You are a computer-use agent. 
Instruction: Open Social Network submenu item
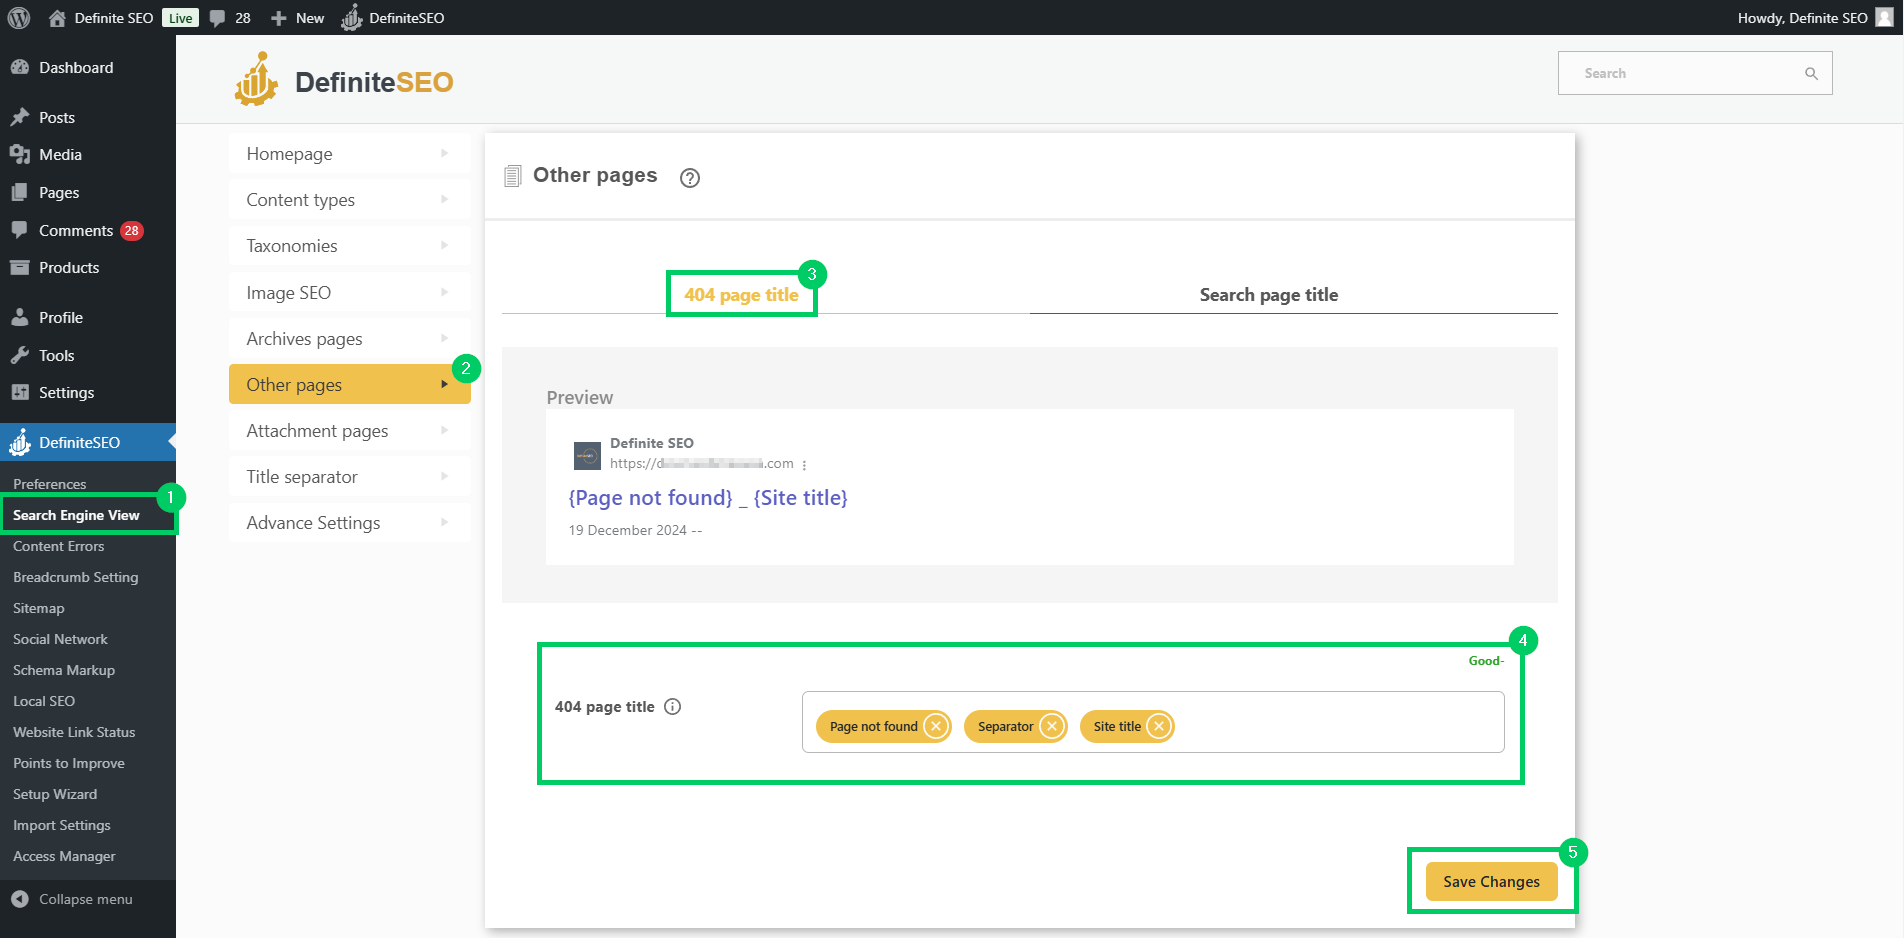click(60, 639)
